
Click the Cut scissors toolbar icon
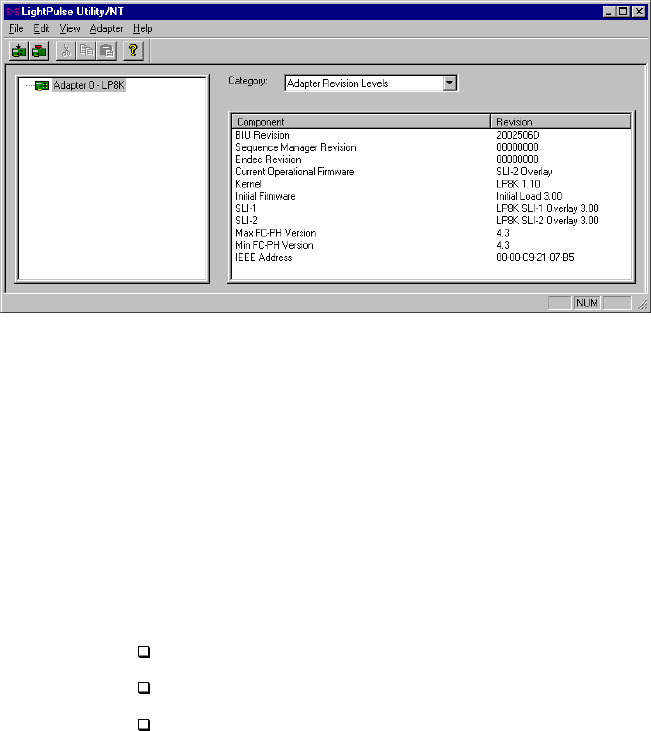66,50
